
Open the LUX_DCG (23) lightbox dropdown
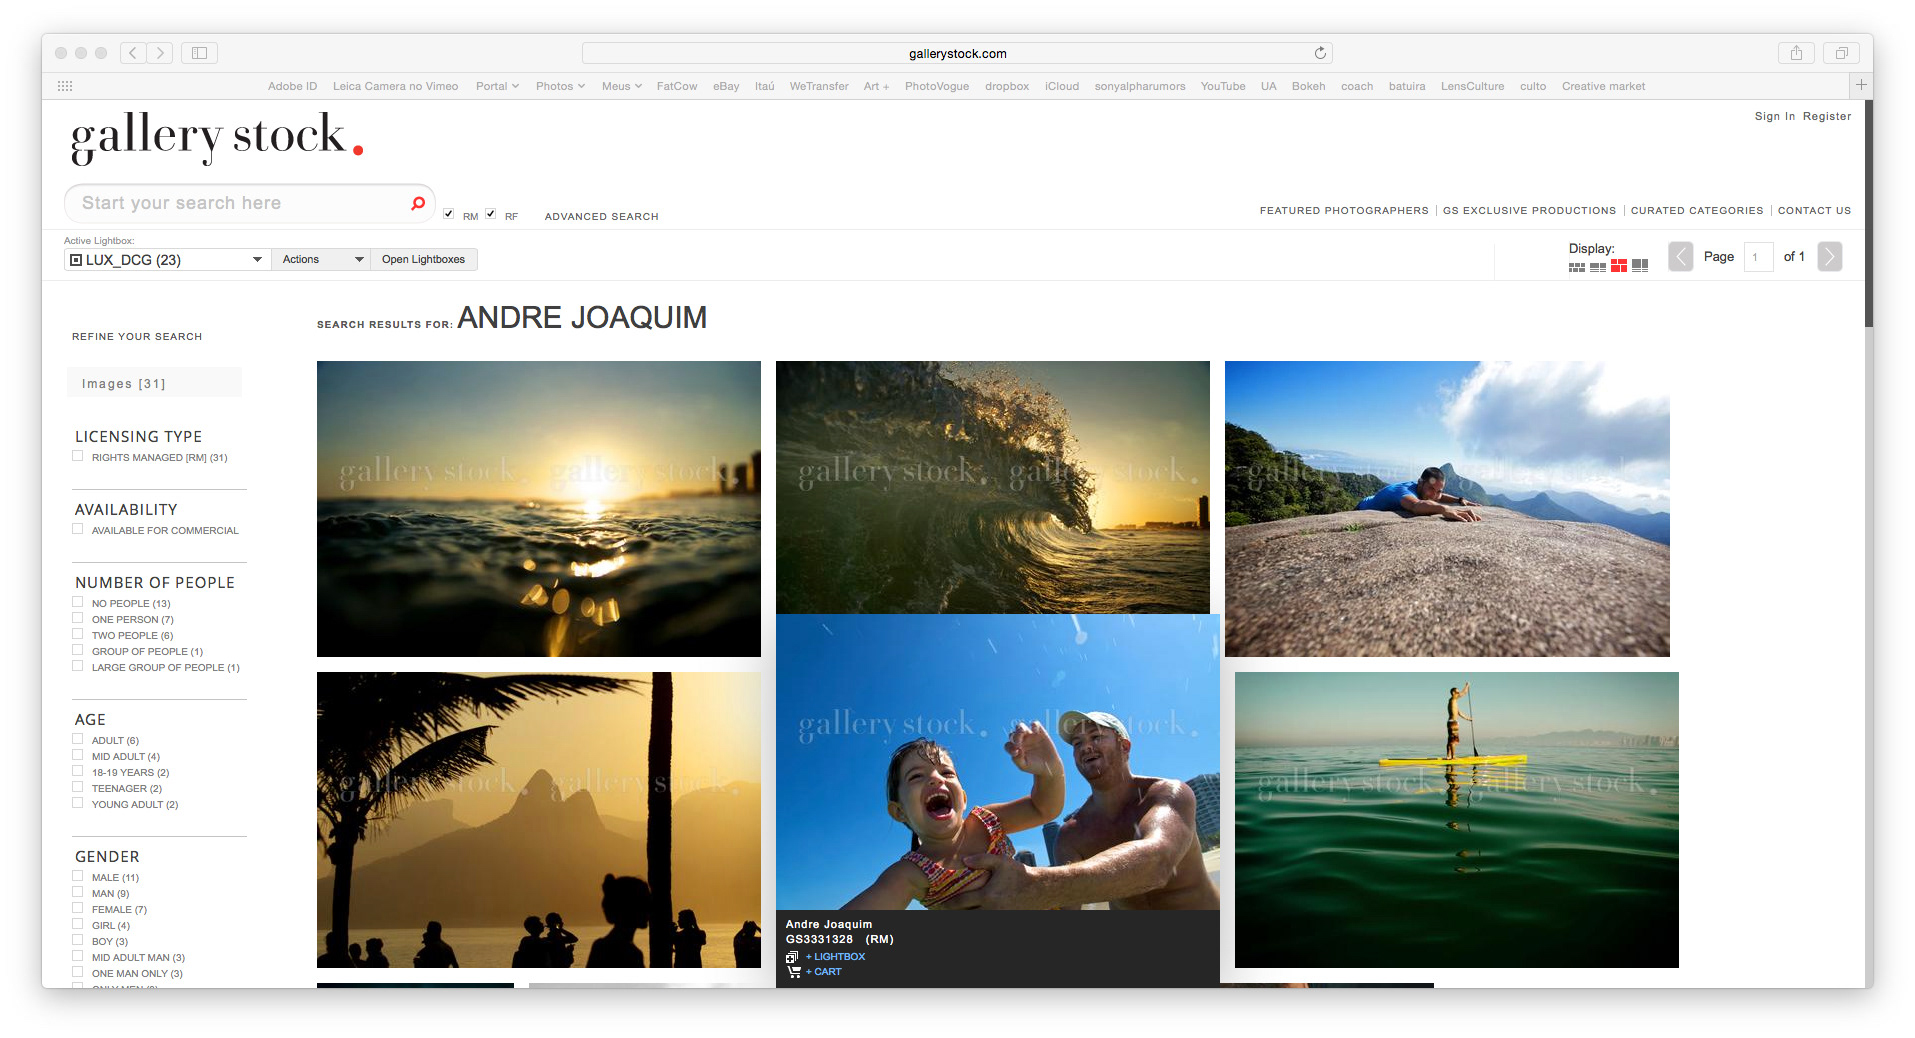click(167, 260)
